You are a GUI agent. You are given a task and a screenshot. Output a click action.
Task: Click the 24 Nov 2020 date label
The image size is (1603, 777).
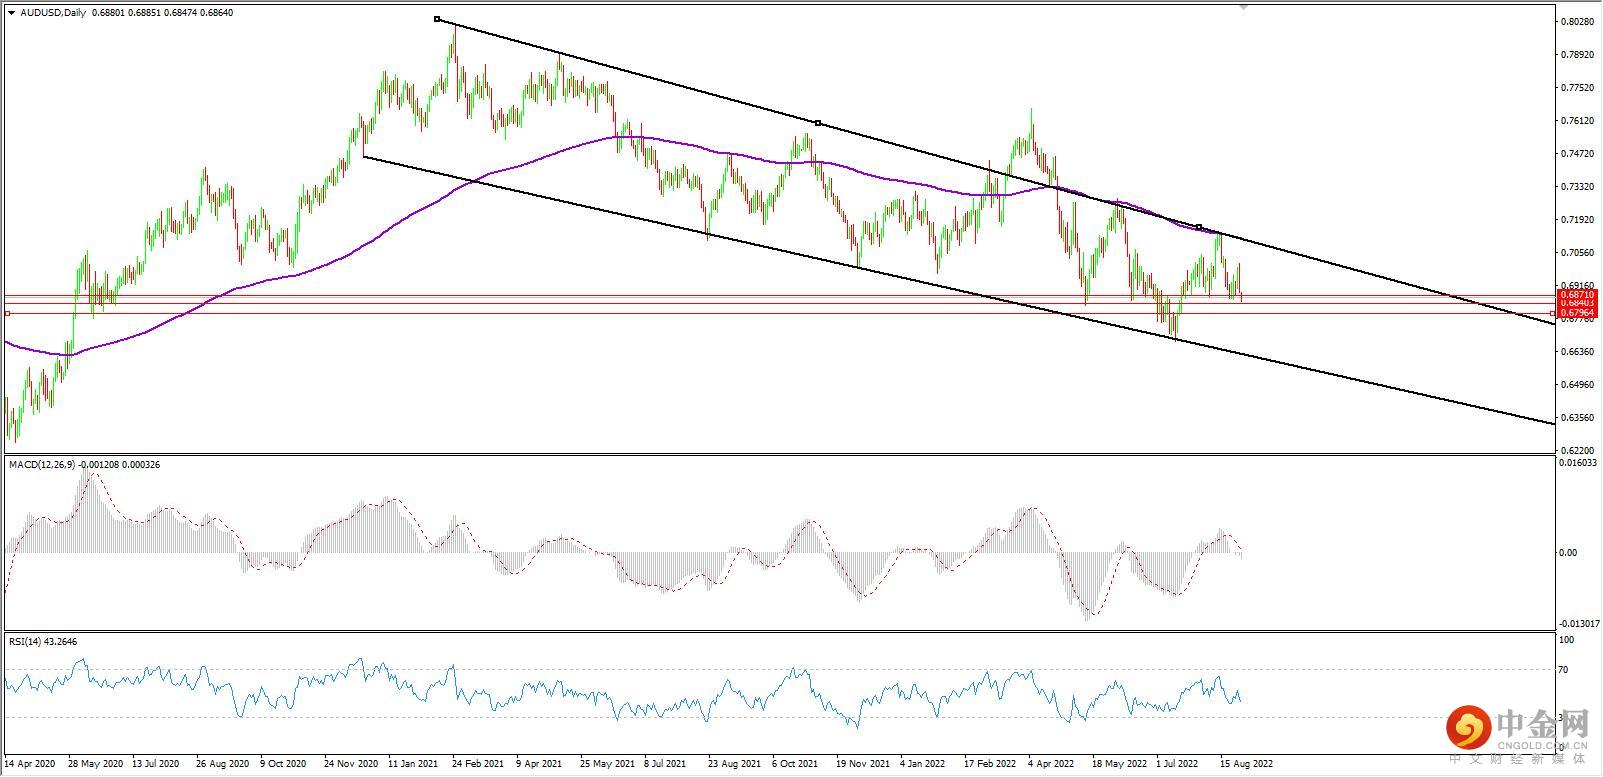[350, 762]
